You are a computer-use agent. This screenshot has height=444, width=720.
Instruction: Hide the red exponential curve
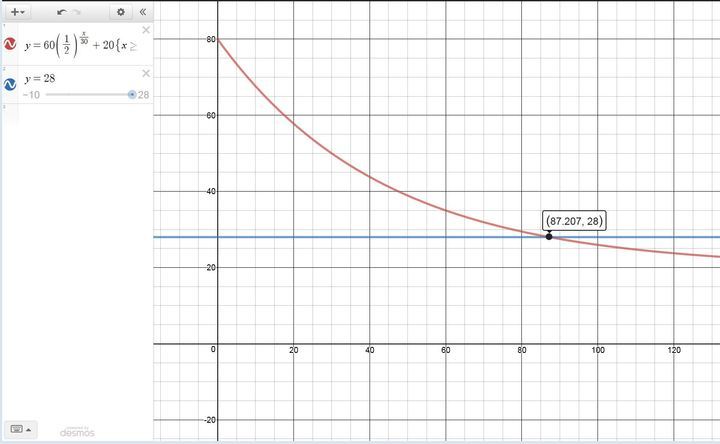[10, 45]
